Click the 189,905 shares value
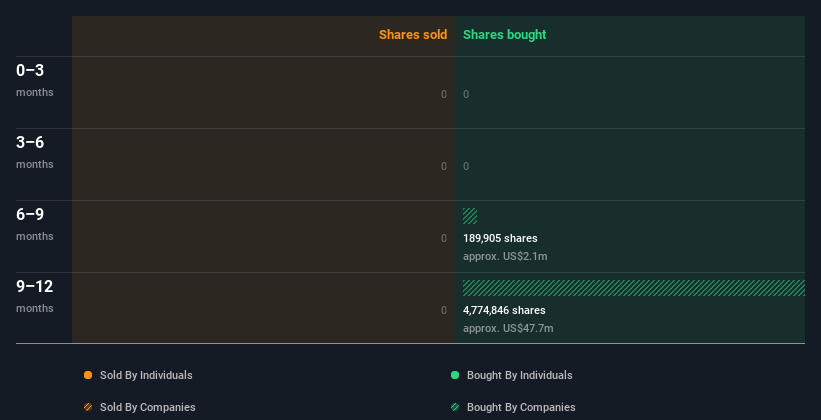The image size is (821, 420). tap(500, 238)
